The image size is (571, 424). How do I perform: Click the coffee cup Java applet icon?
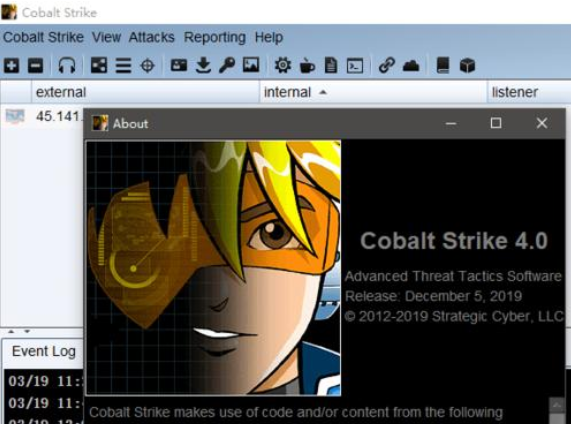click(x=307, y=66)
